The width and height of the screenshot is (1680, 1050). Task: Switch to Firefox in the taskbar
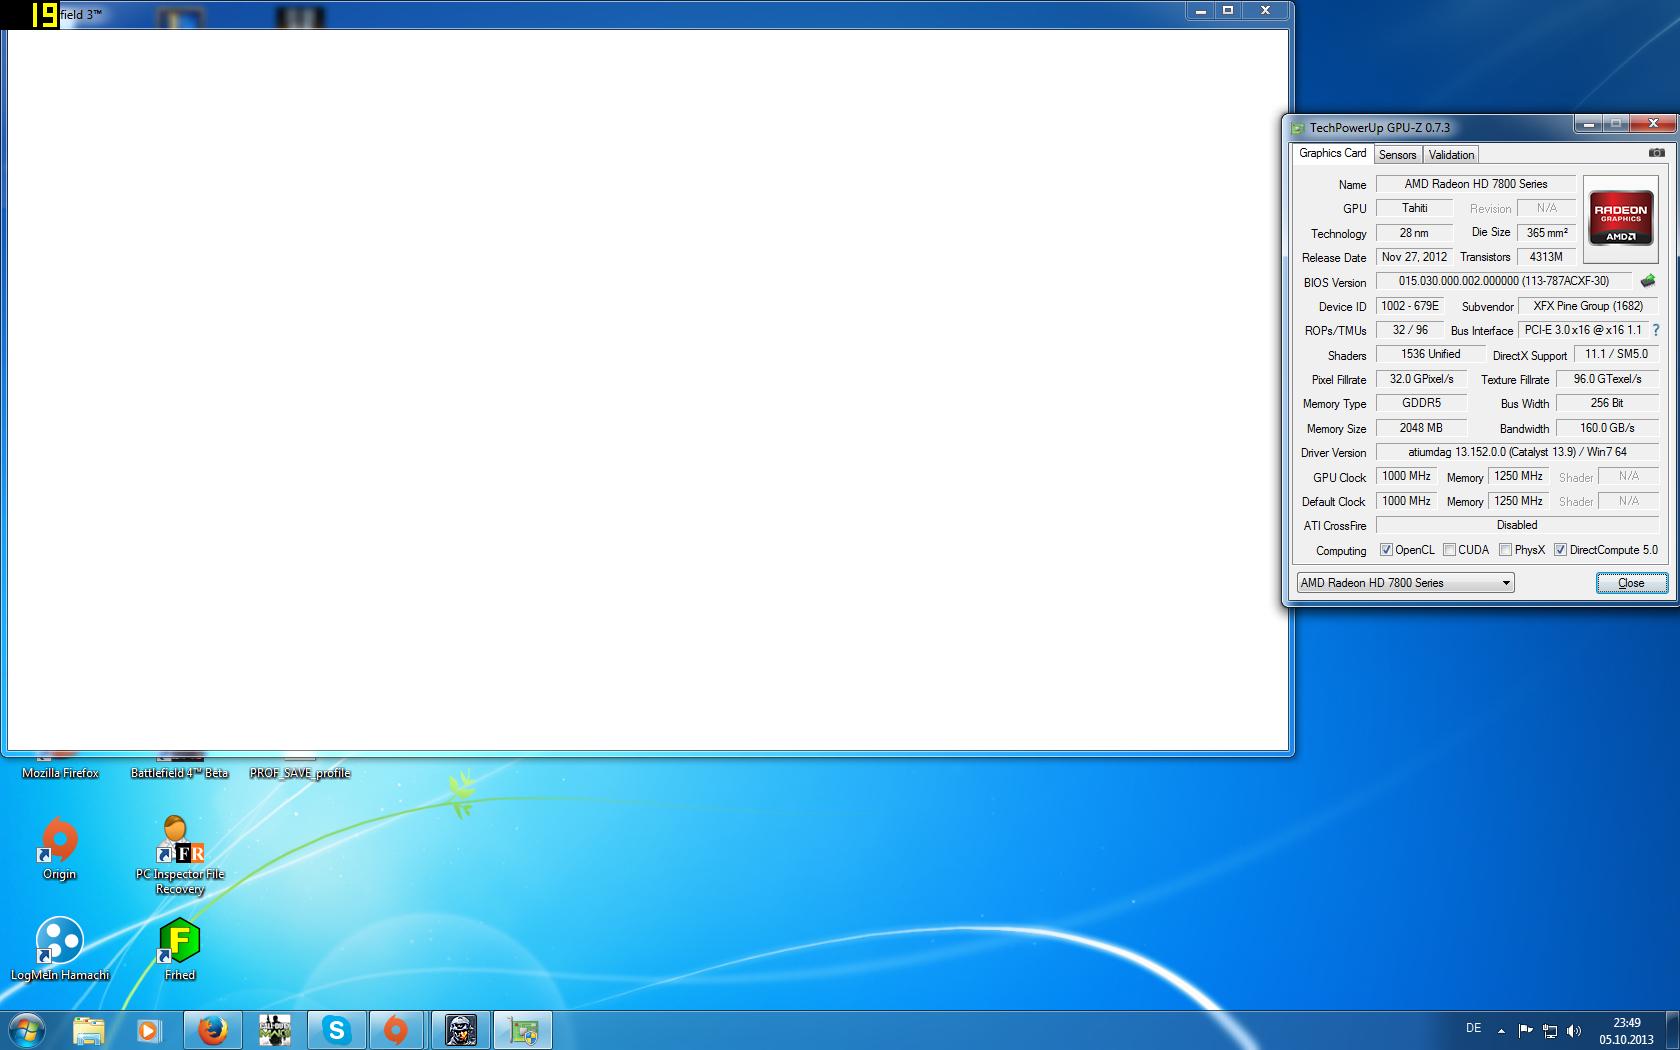click(212, 1030)
